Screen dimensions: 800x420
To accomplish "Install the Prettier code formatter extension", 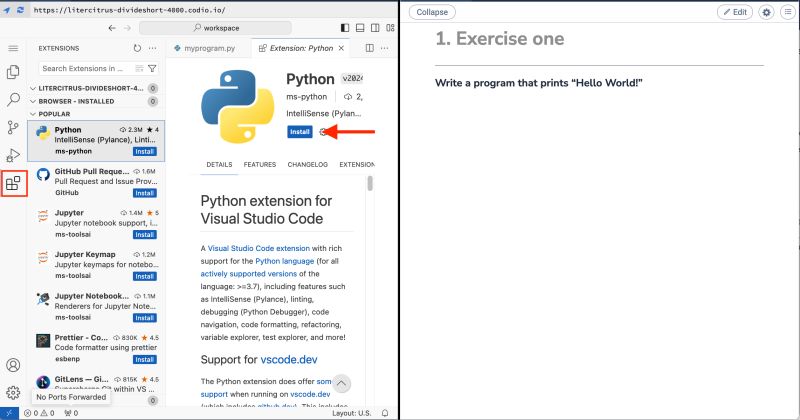I will coord(145,359).
